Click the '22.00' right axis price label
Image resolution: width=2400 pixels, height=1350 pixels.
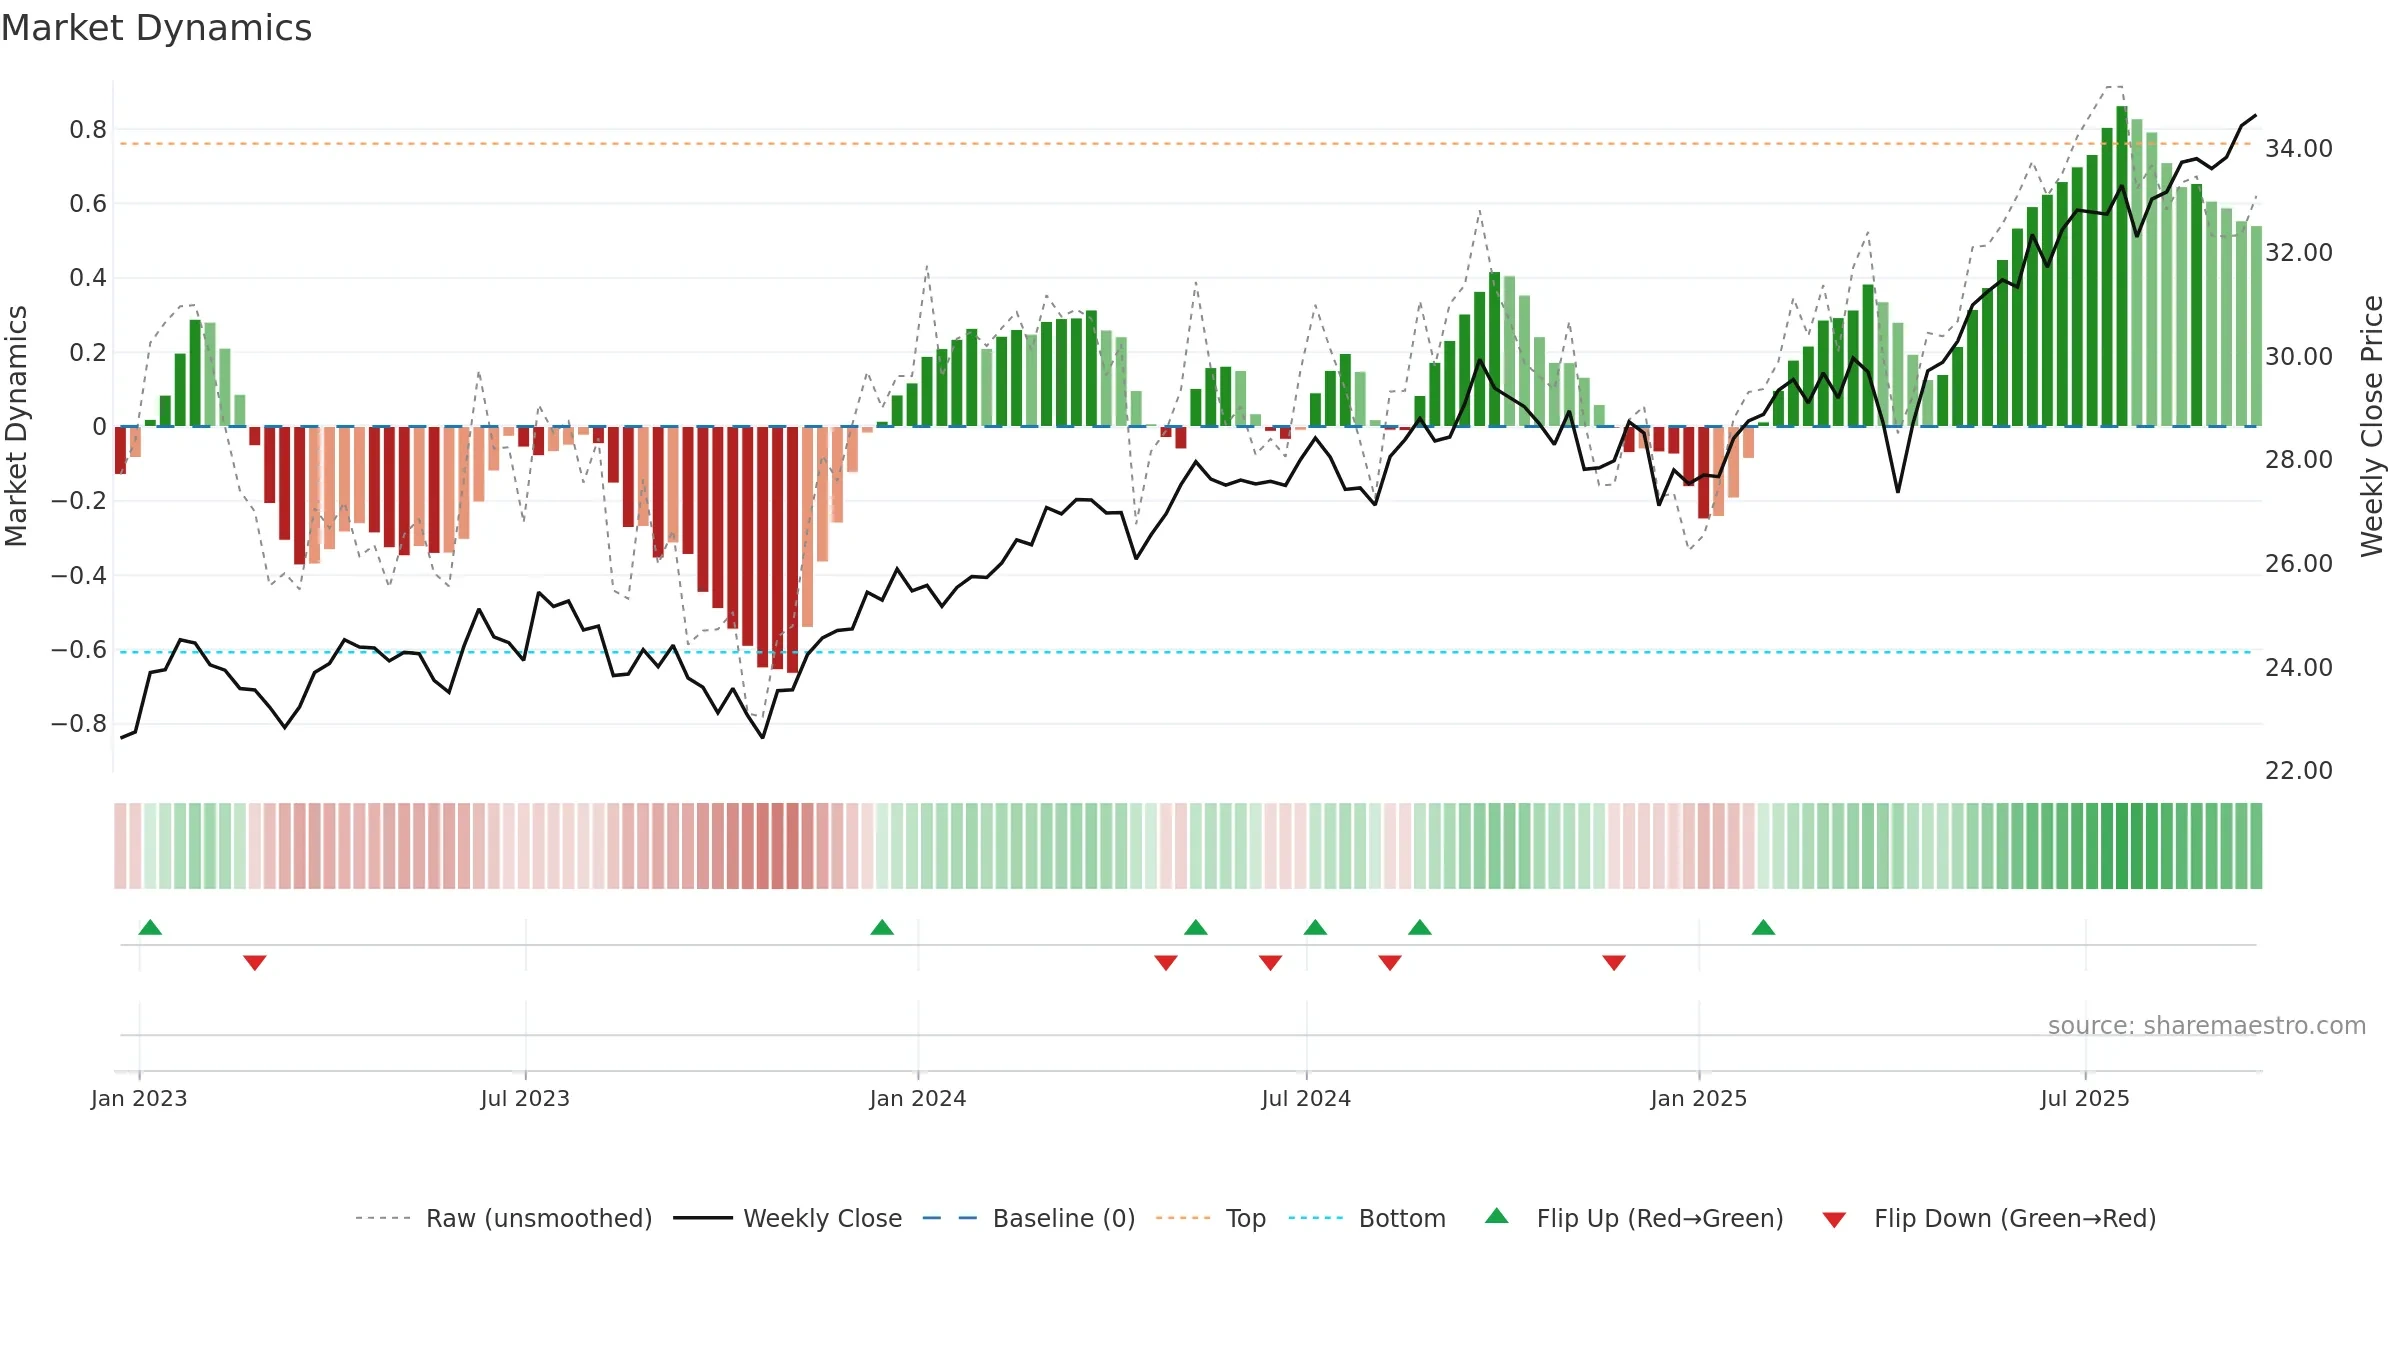point(2299,770)
